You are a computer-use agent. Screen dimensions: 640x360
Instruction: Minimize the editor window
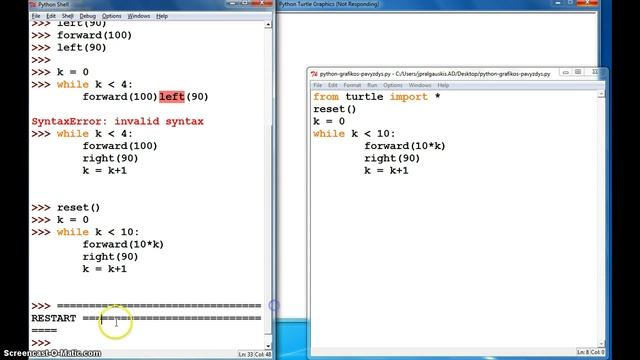(565, 72)
